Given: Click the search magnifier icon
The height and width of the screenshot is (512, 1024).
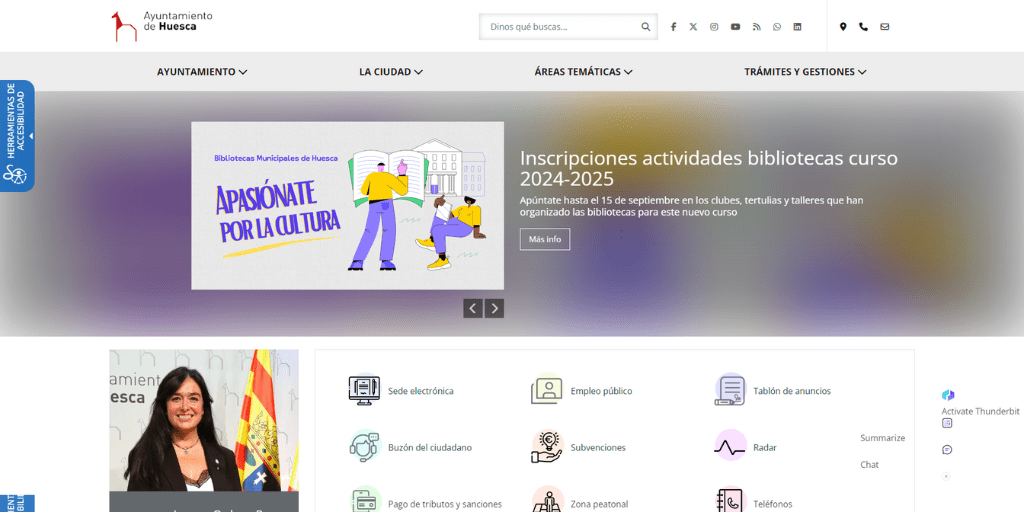Looking at the screenshot, I should (x=645, y=27).
